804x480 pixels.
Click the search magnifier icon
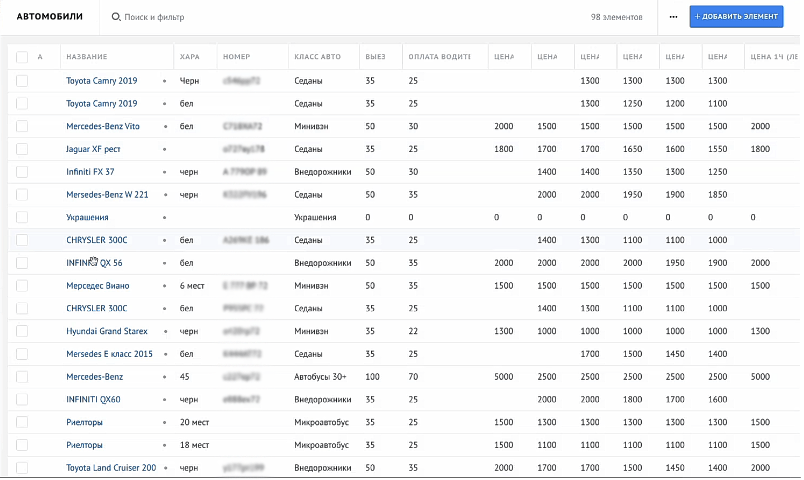pyautogui.click(x=116, y=17)
